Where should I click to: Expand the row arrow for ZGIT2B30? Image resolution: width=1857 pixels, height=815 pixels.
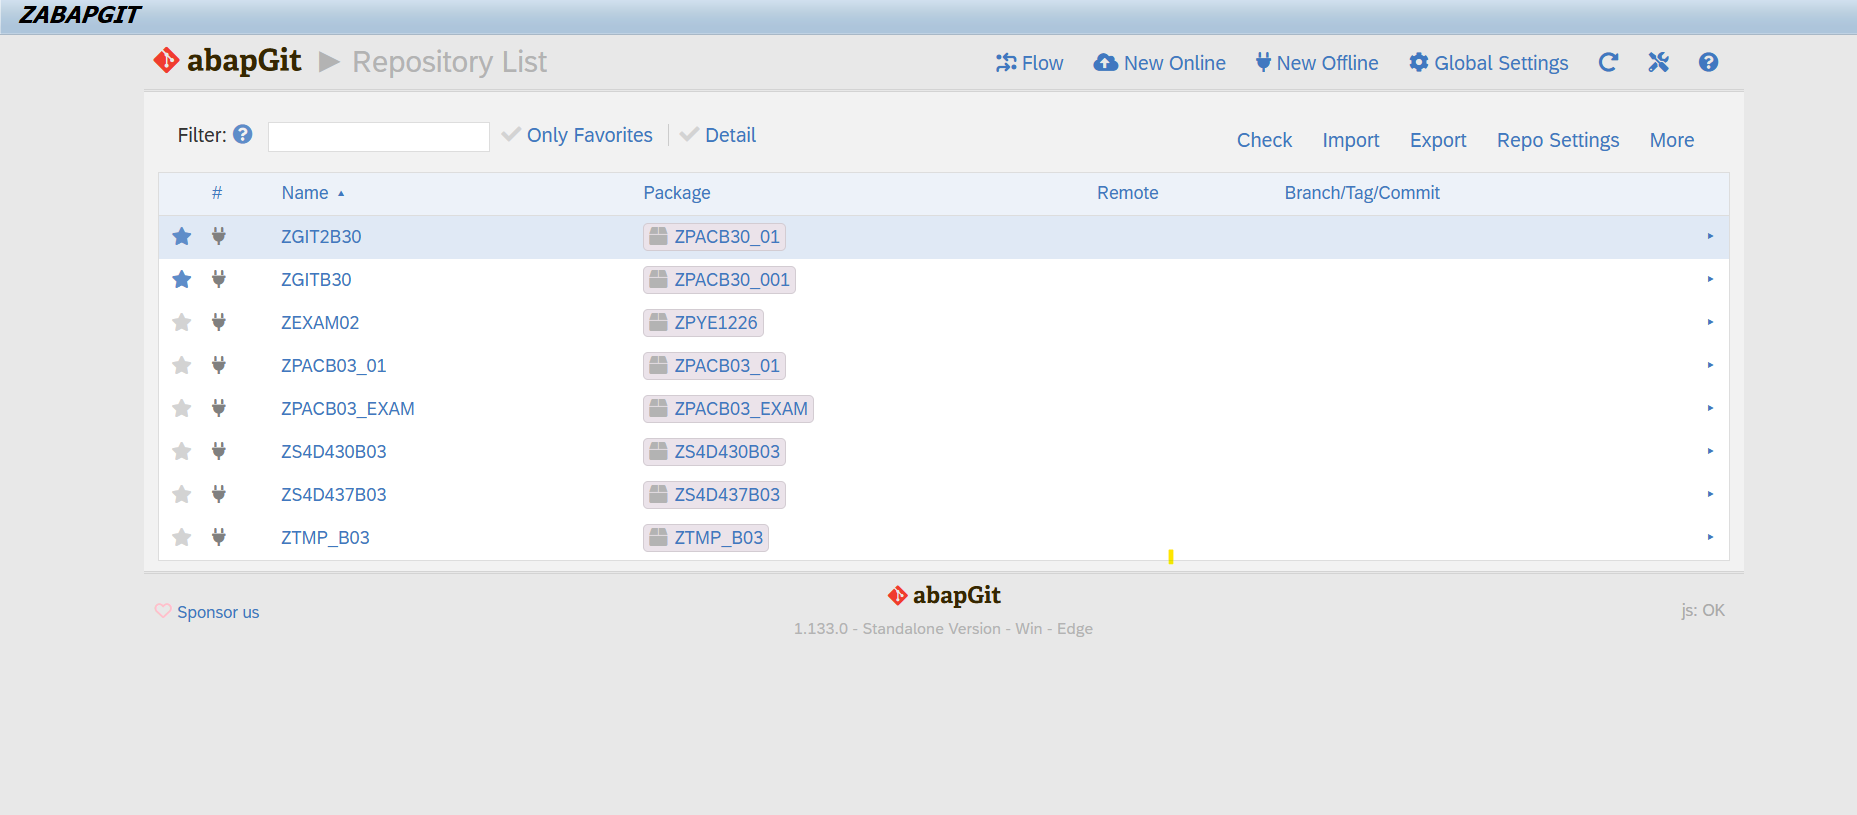coord(1710,236)
